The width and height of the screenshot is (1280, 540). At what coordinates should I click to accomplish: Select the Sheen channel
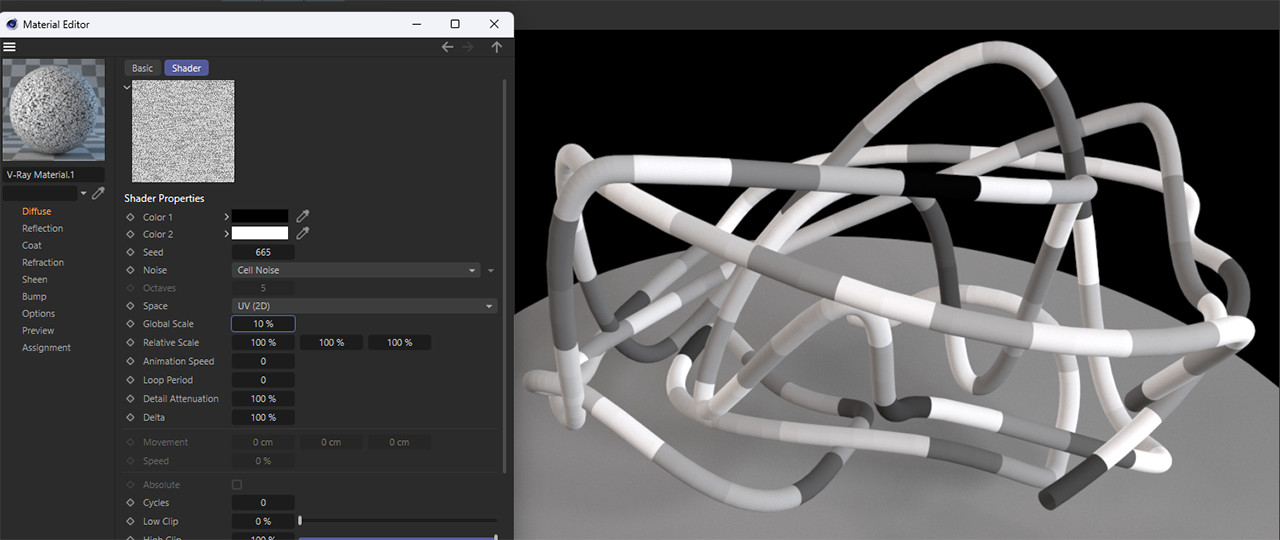point(35,279)
